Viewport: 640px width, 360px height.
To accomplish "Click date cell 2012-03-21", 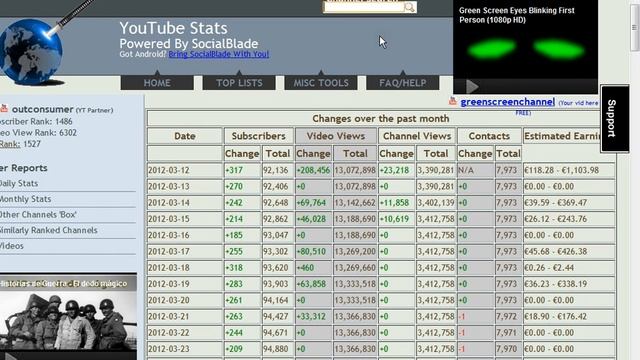I will [x=184, y=316].
